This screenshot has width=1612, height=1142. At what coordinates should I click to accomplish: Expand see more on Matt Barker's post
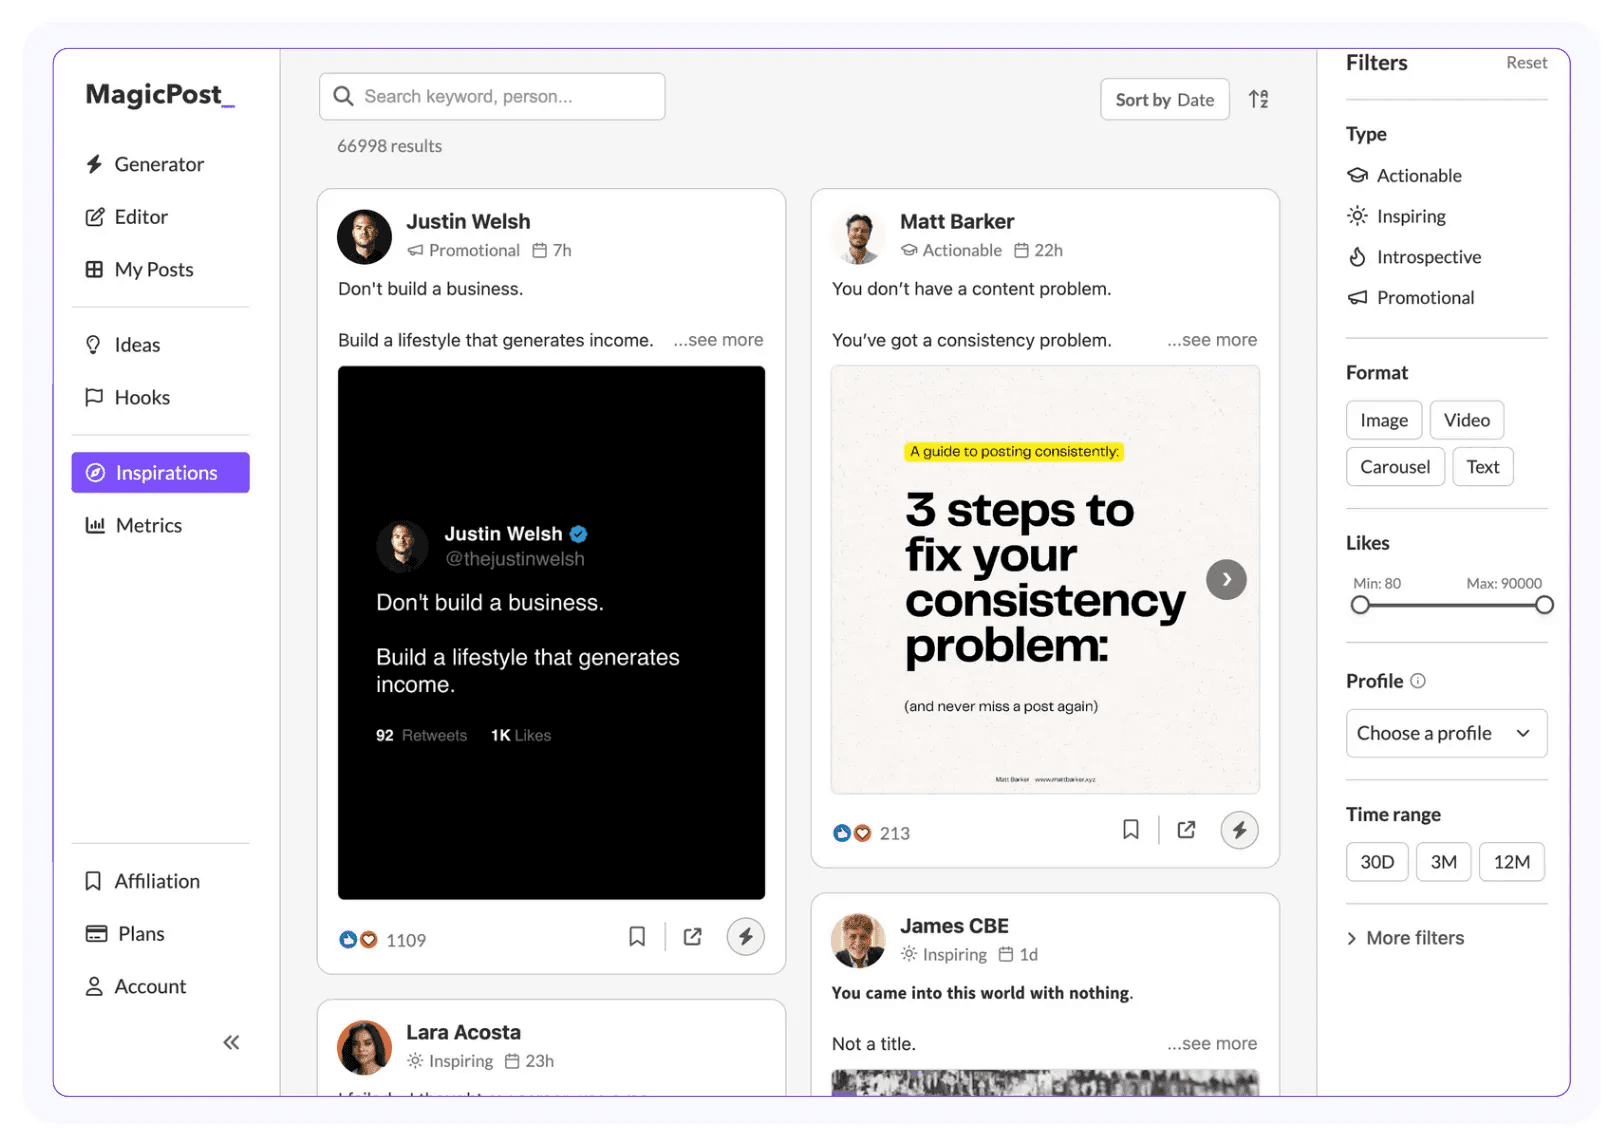pos(1212,340)
